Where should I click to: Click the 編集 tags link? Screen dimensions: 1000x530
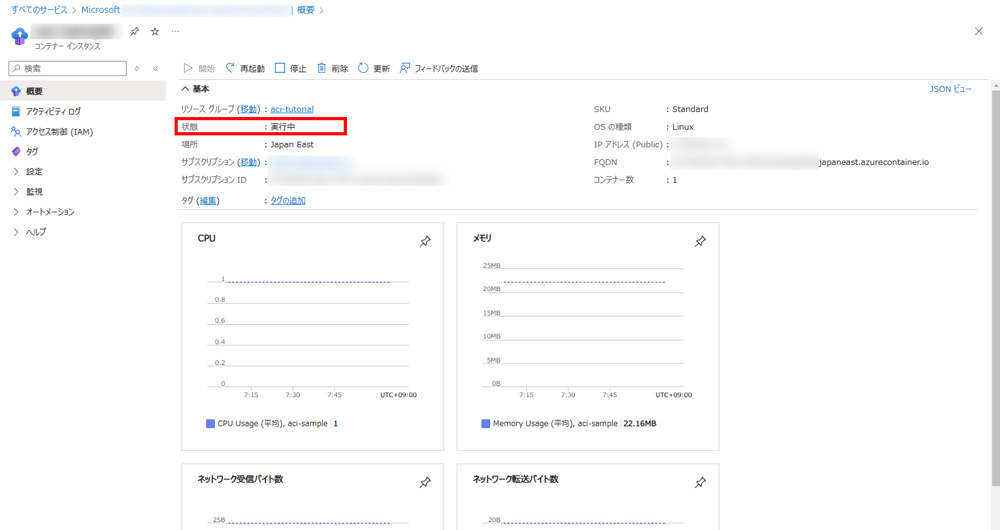tap(209, 200)
